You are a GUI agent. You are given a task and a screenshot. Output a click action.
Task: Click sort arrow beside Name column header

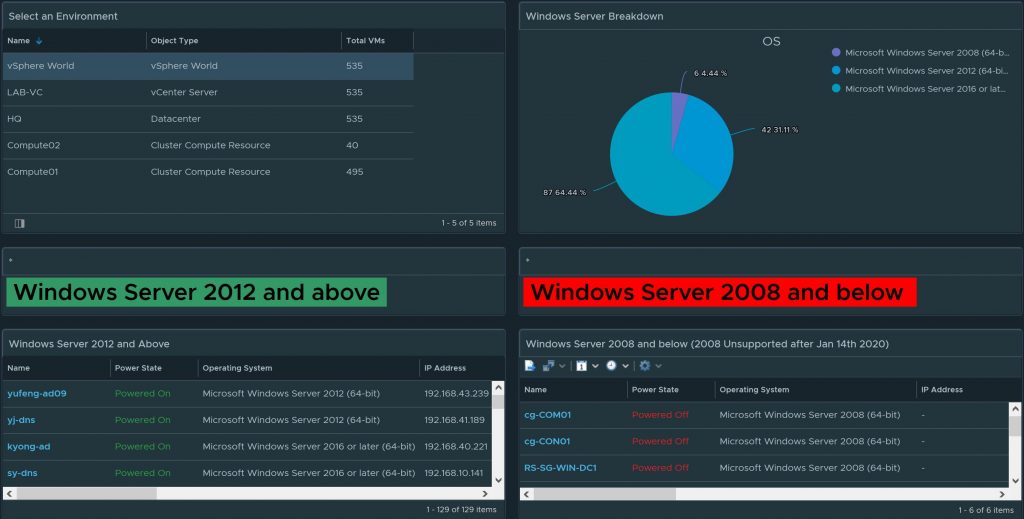(39, 41)
